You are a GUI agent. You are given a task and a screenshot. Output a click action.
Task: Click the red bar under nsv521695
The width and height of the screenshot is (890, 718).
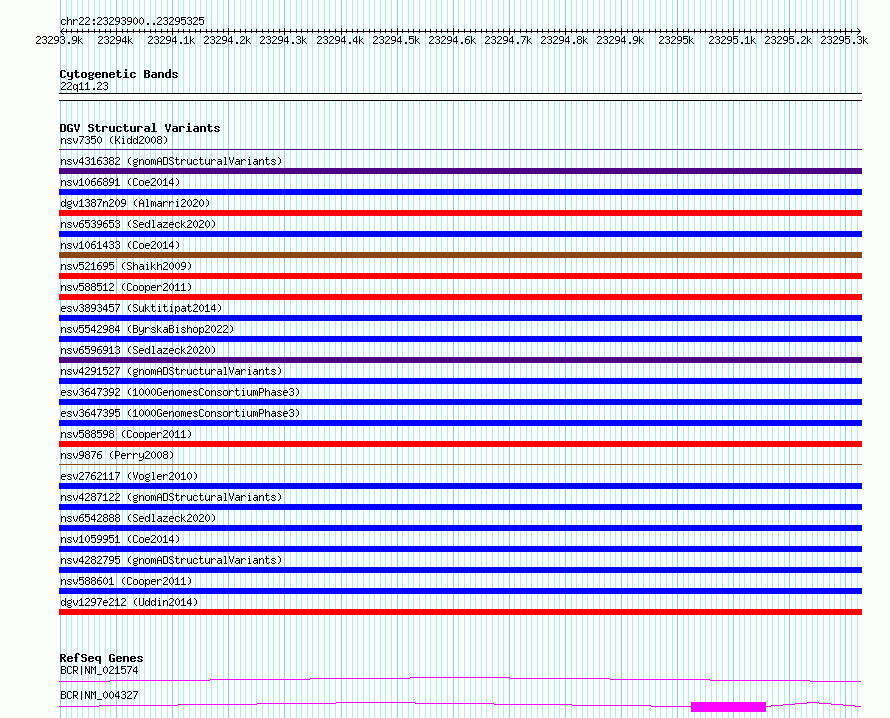coord(460,276)
